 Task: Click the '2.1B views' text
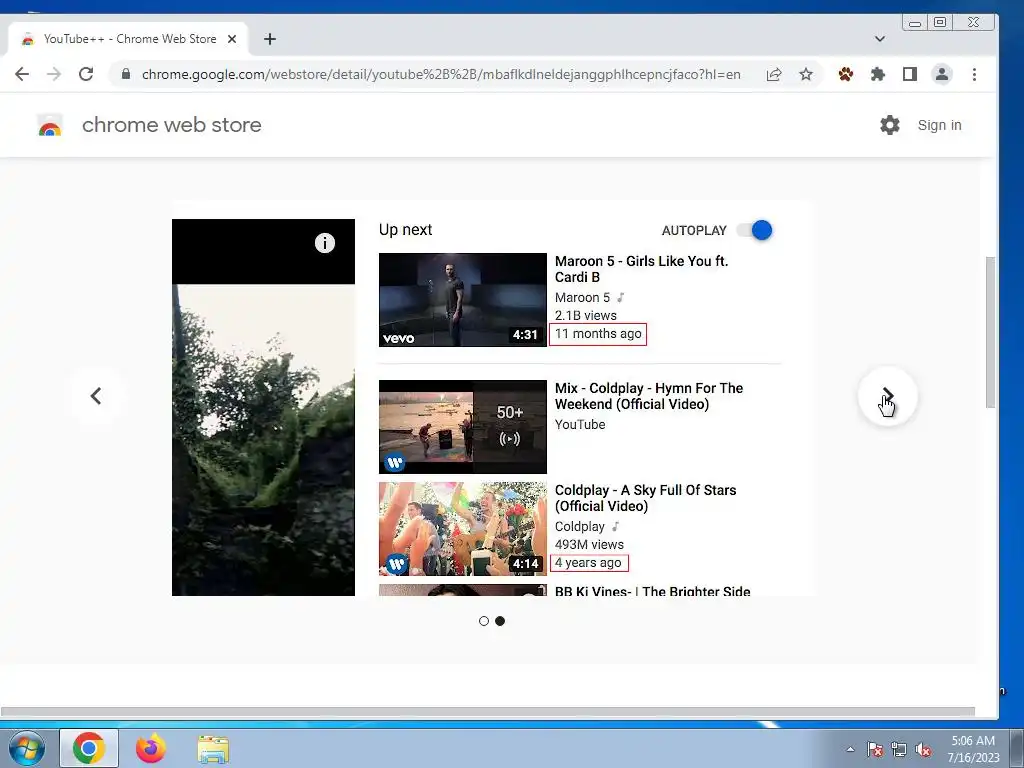(x=586, y=315)
